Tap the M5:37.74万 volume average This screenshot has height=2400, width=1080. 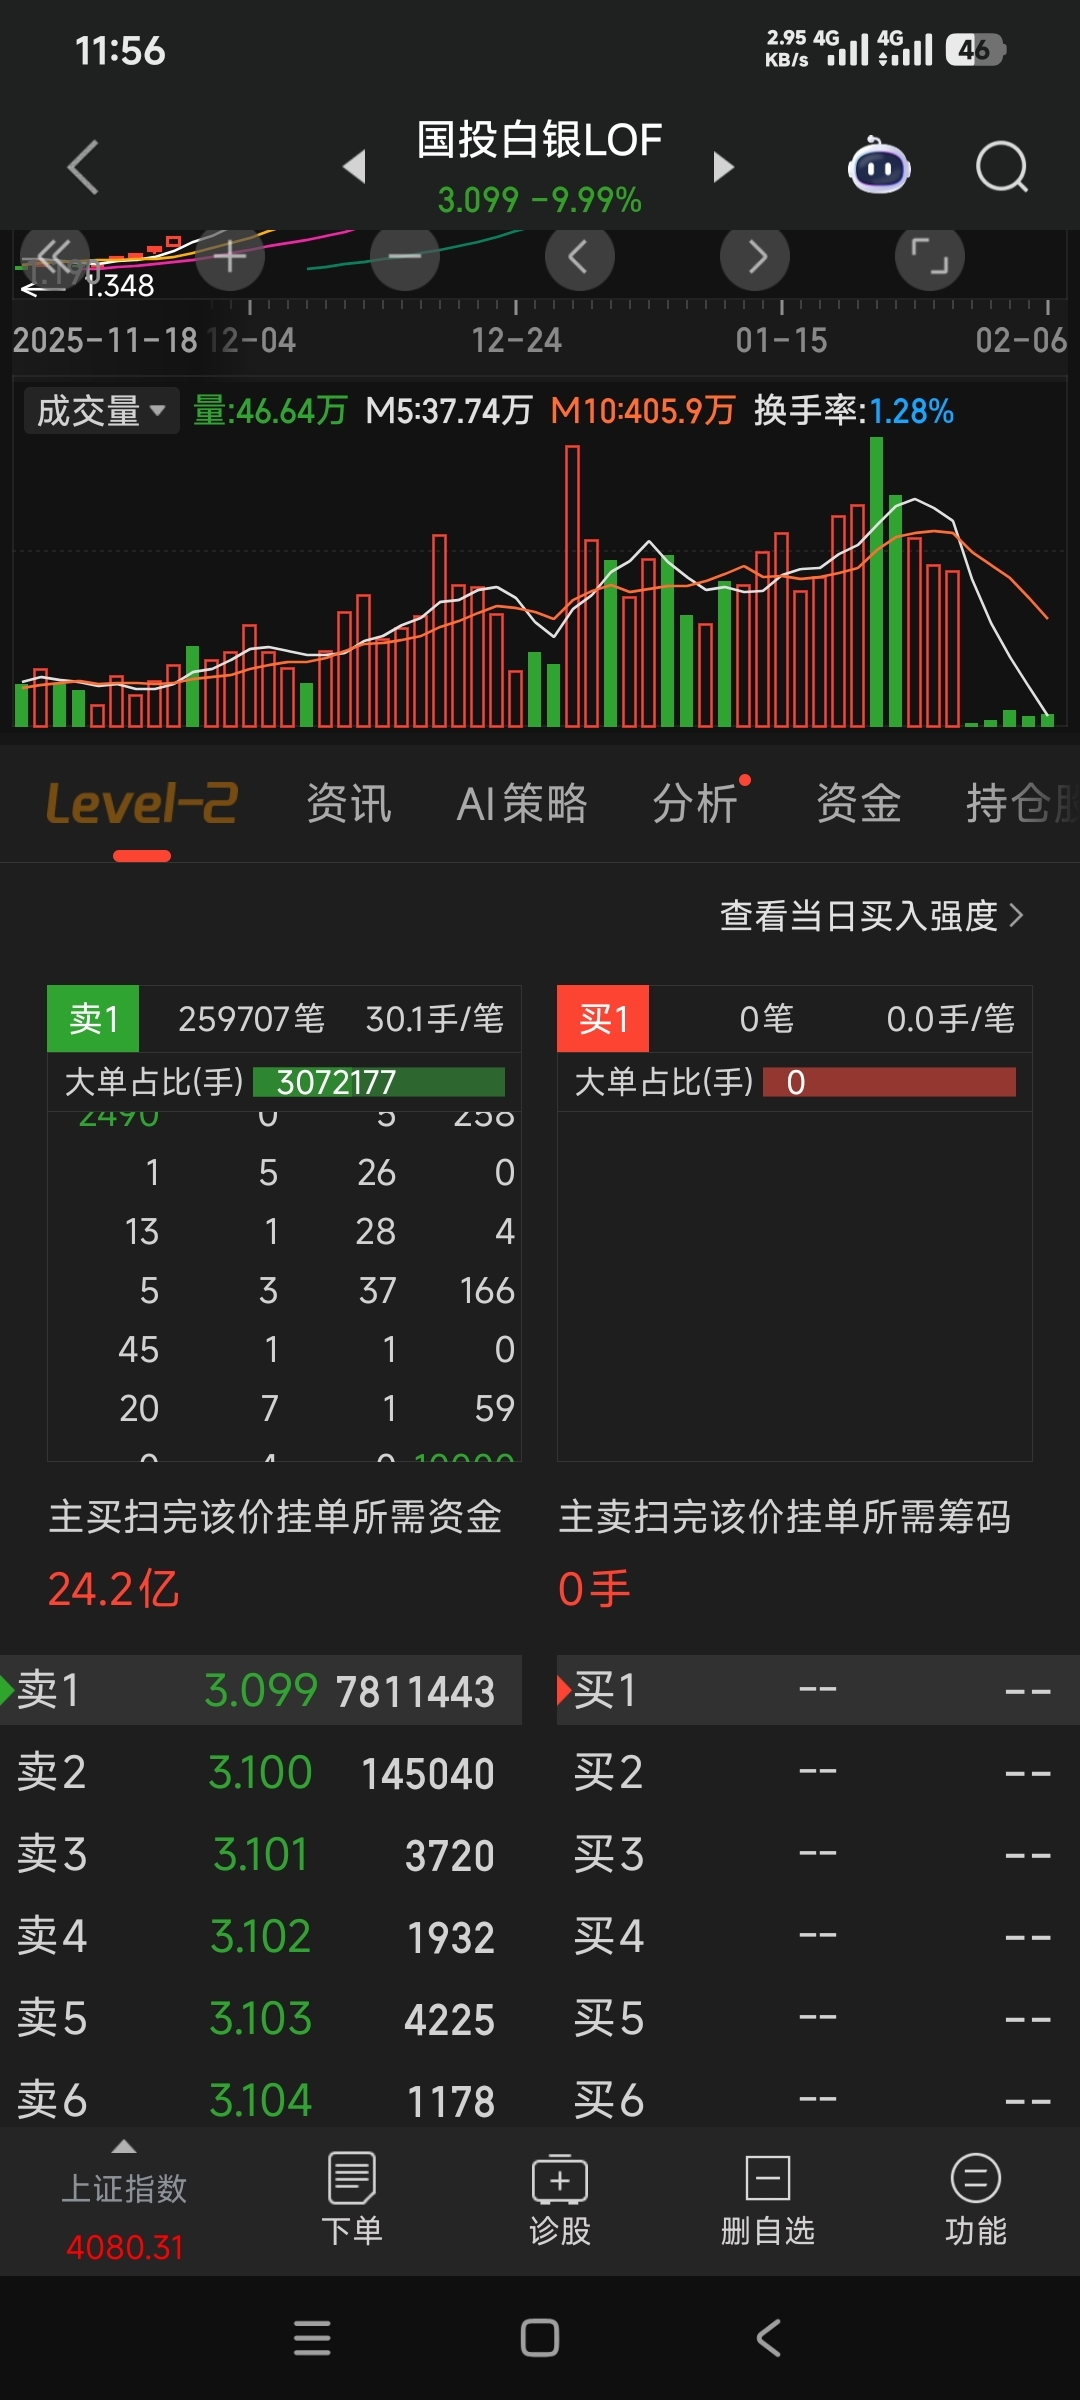[x=449, y=411]
